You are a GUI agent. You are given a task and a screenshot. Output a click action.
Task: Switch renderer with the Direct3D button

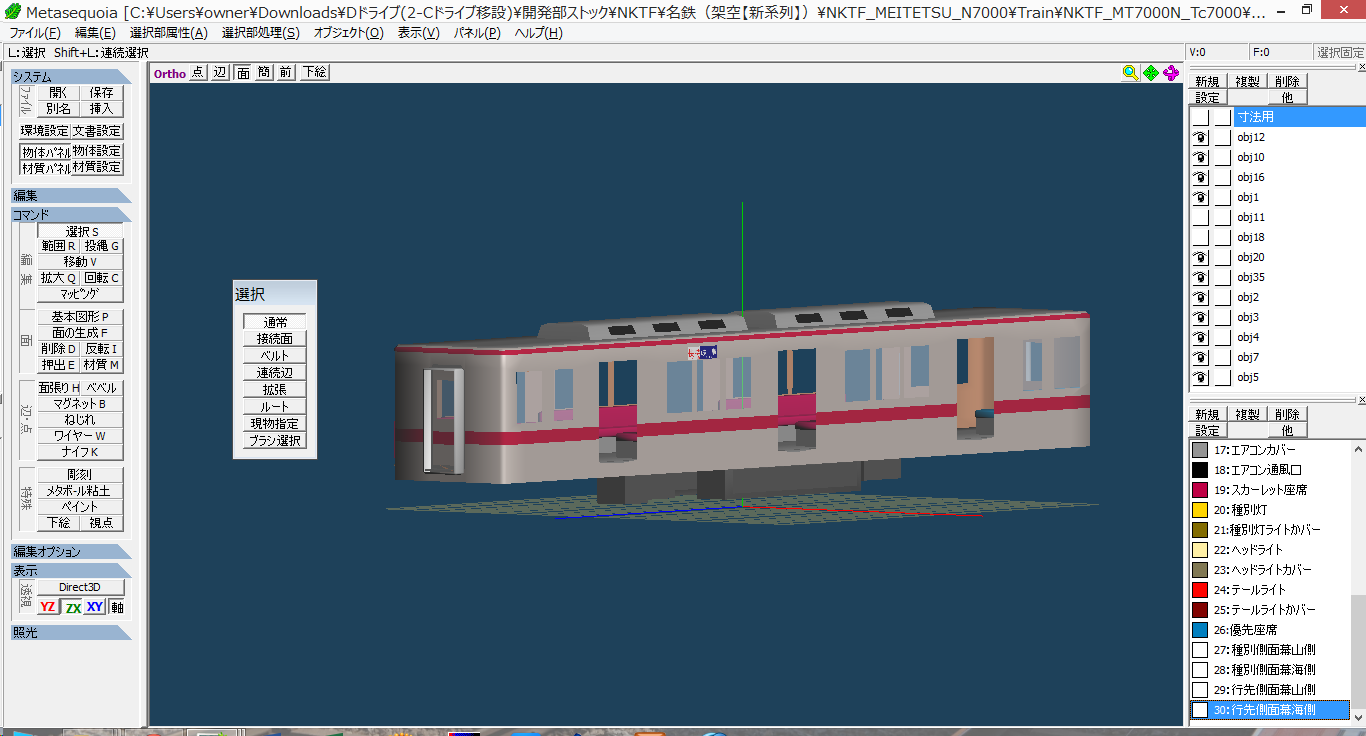pyautogui.click(x=80, y=587)
